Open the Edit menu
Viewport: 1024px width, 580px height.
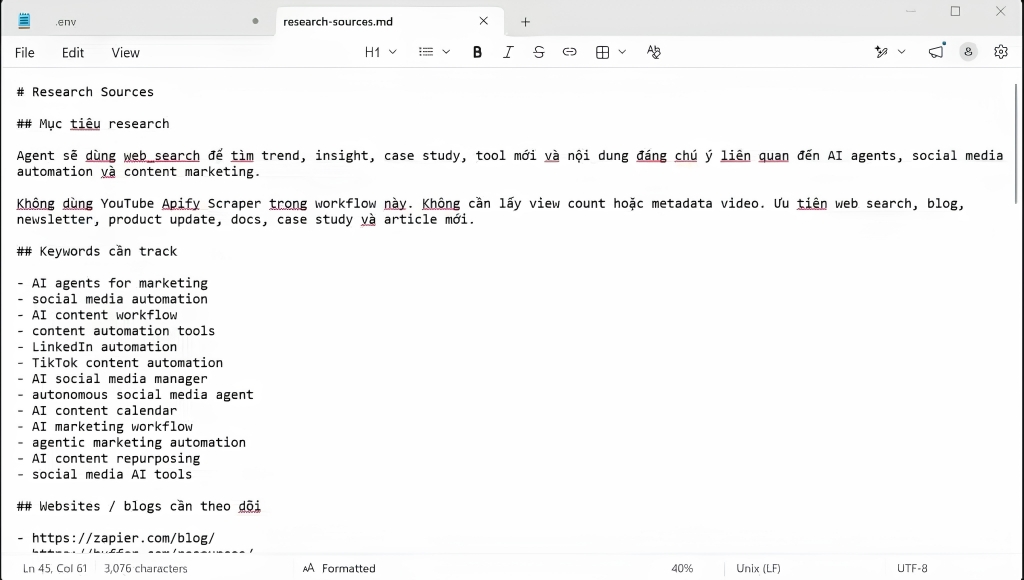(x=72, y=52)
